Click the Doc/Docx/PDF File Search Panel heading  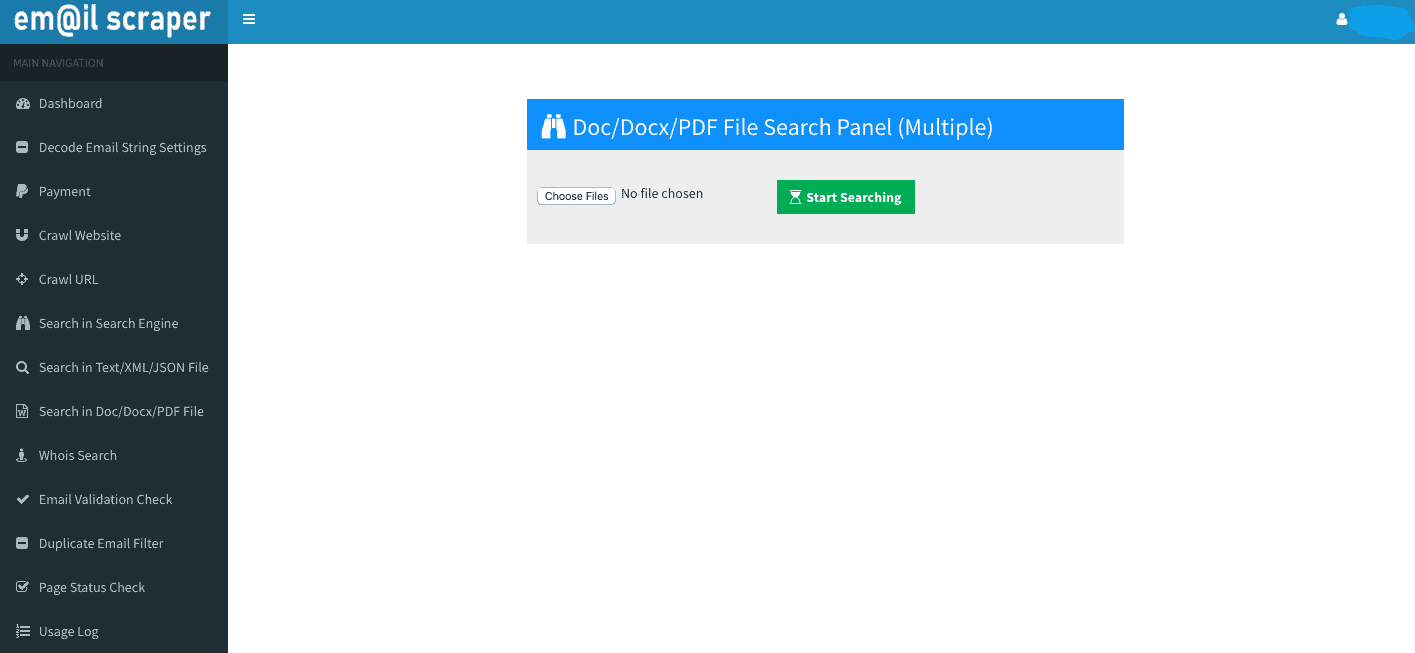pos(782,127)
